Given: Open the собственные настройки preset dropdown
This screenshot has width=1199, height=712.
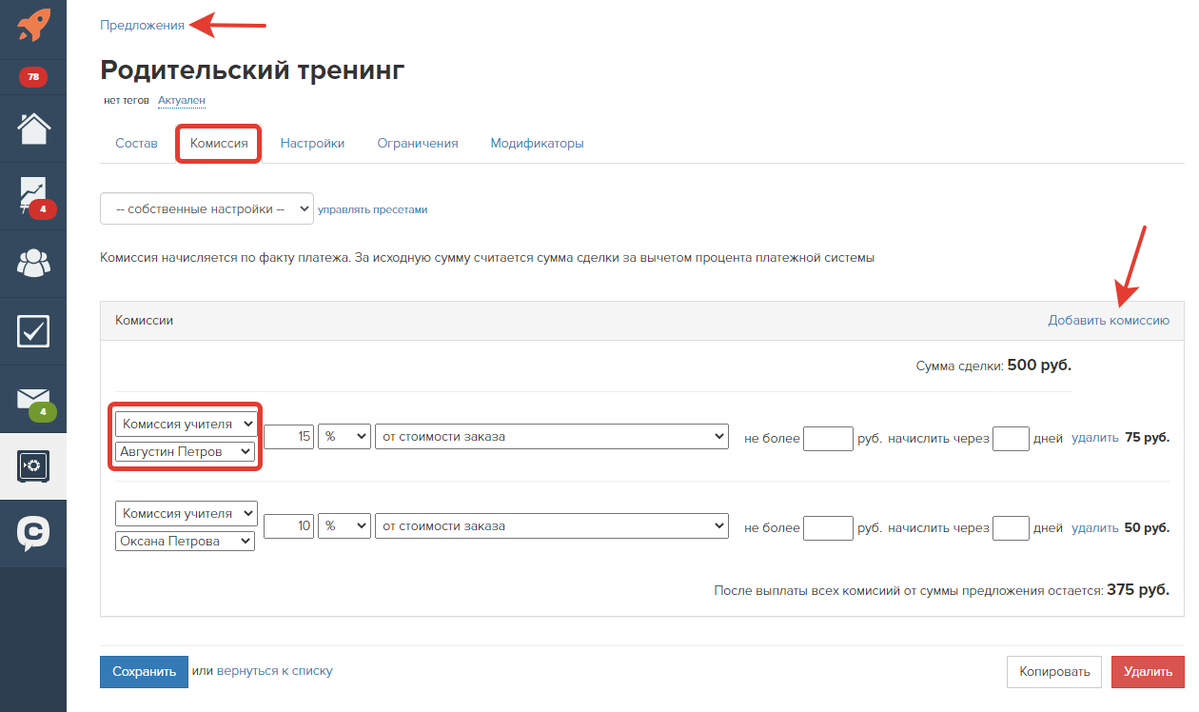Looking at the screenshot, I should 206,209.
